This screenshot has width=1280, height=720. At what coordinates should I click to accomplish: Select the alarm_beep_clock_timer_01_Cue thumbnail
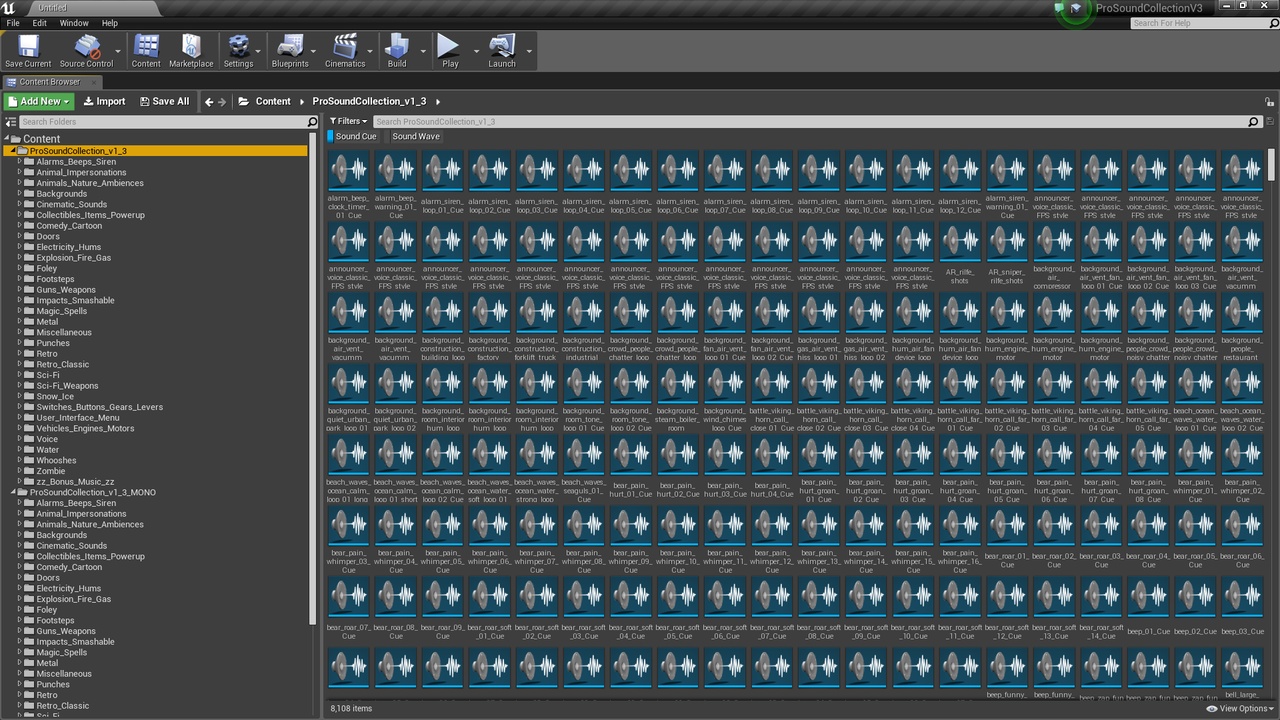coord(349,171)
